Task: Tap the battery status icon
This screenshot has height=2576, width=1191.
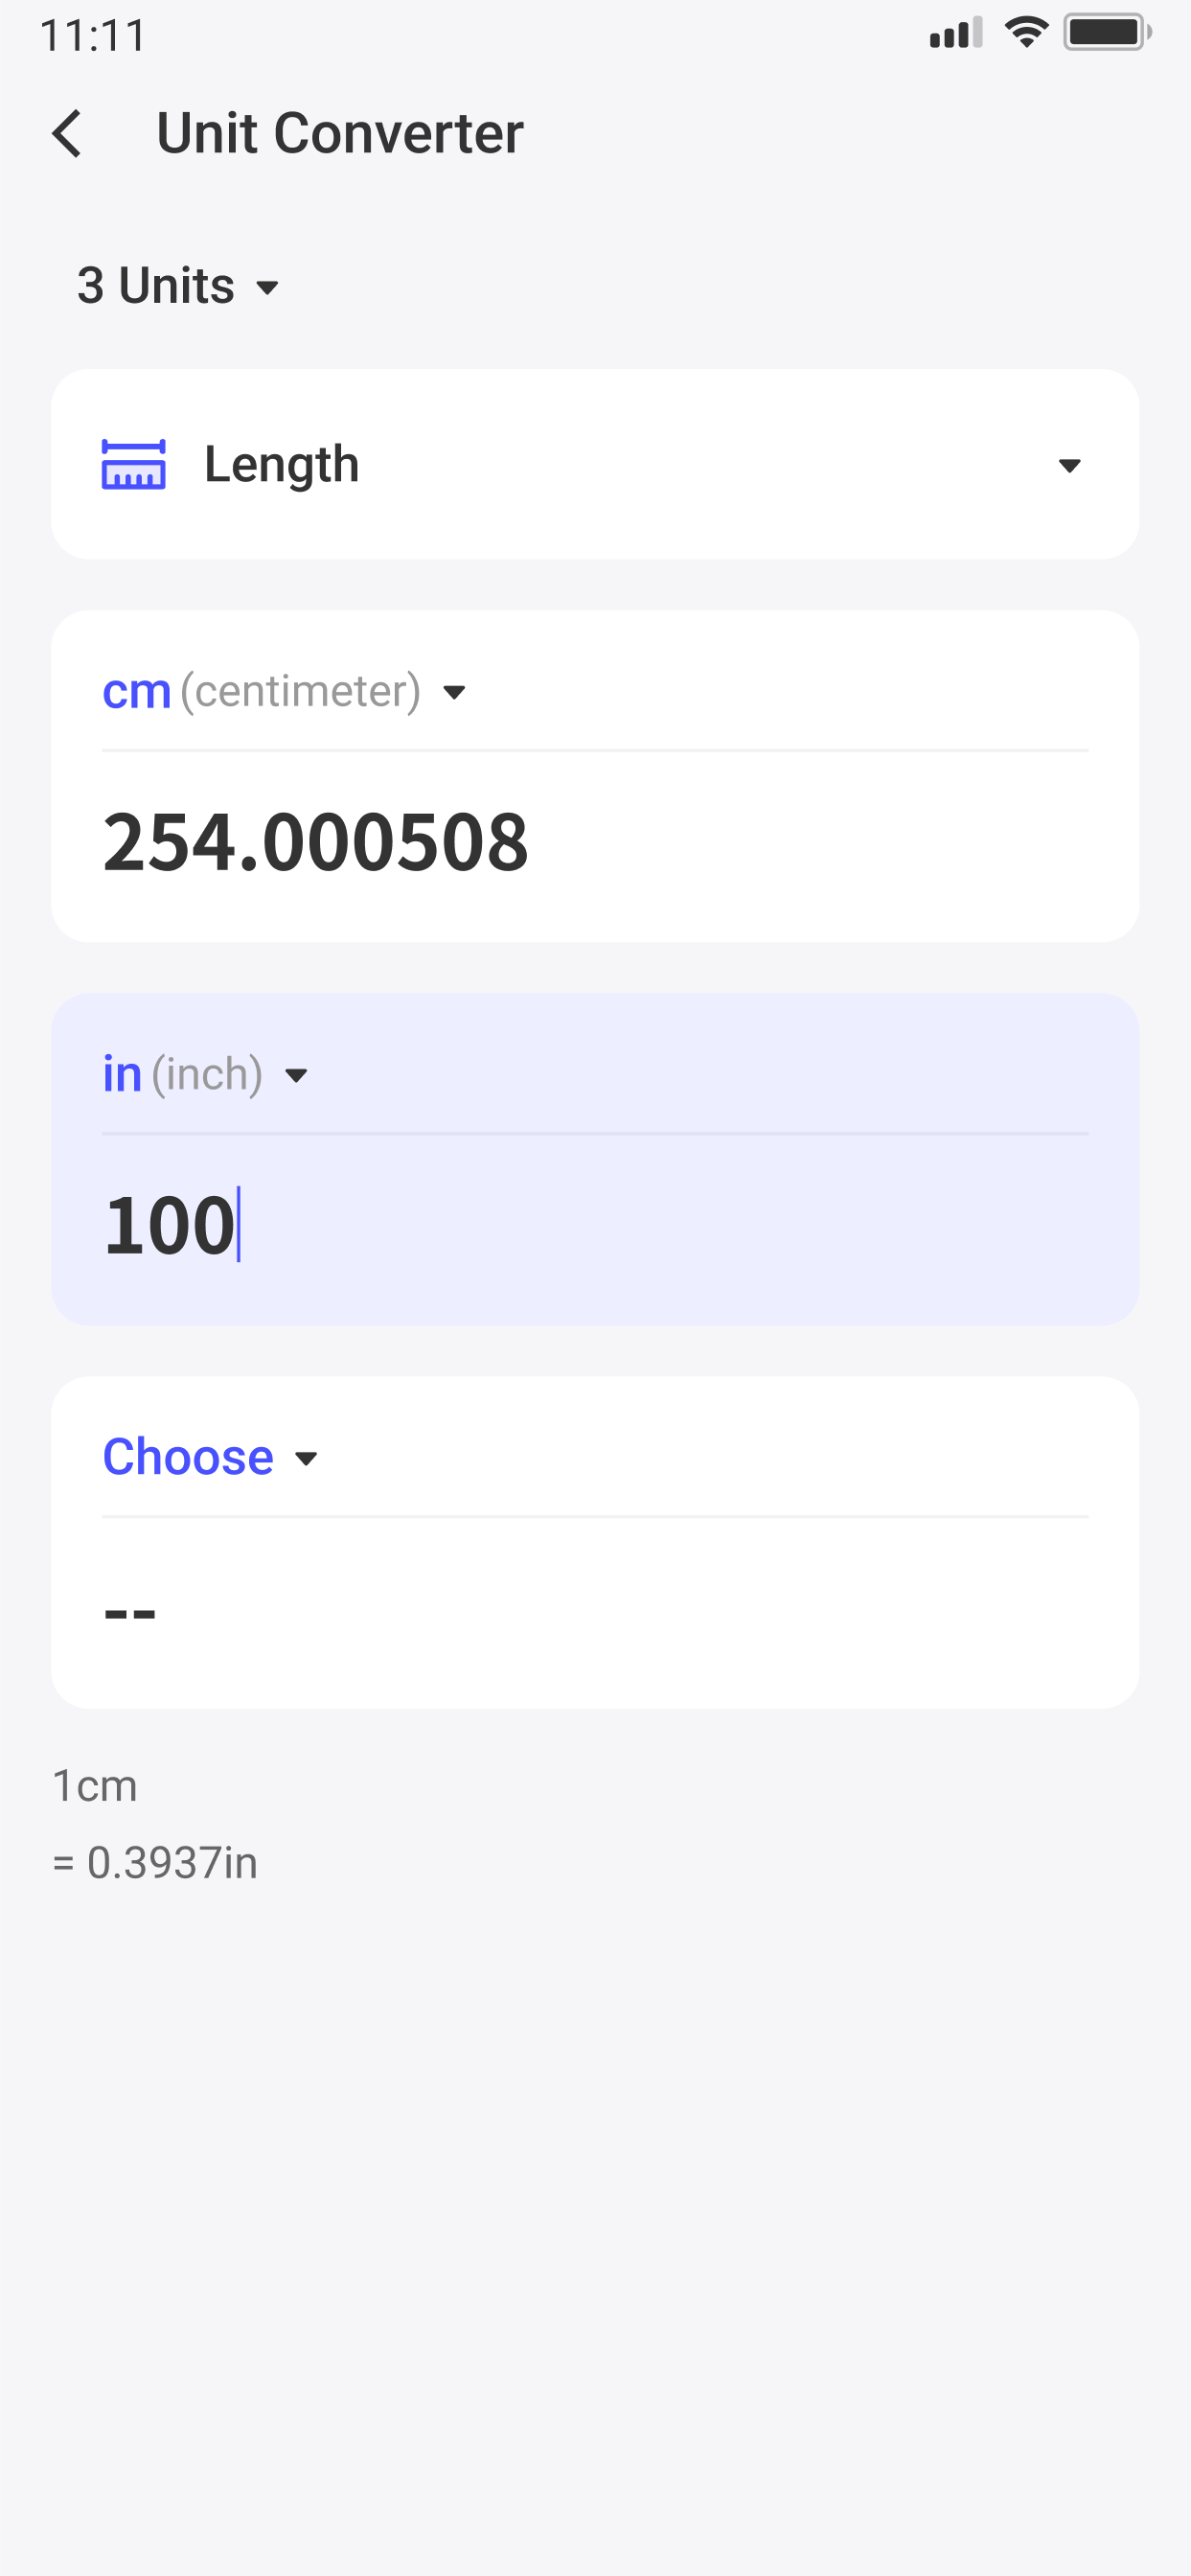Action: (1105, 33)
